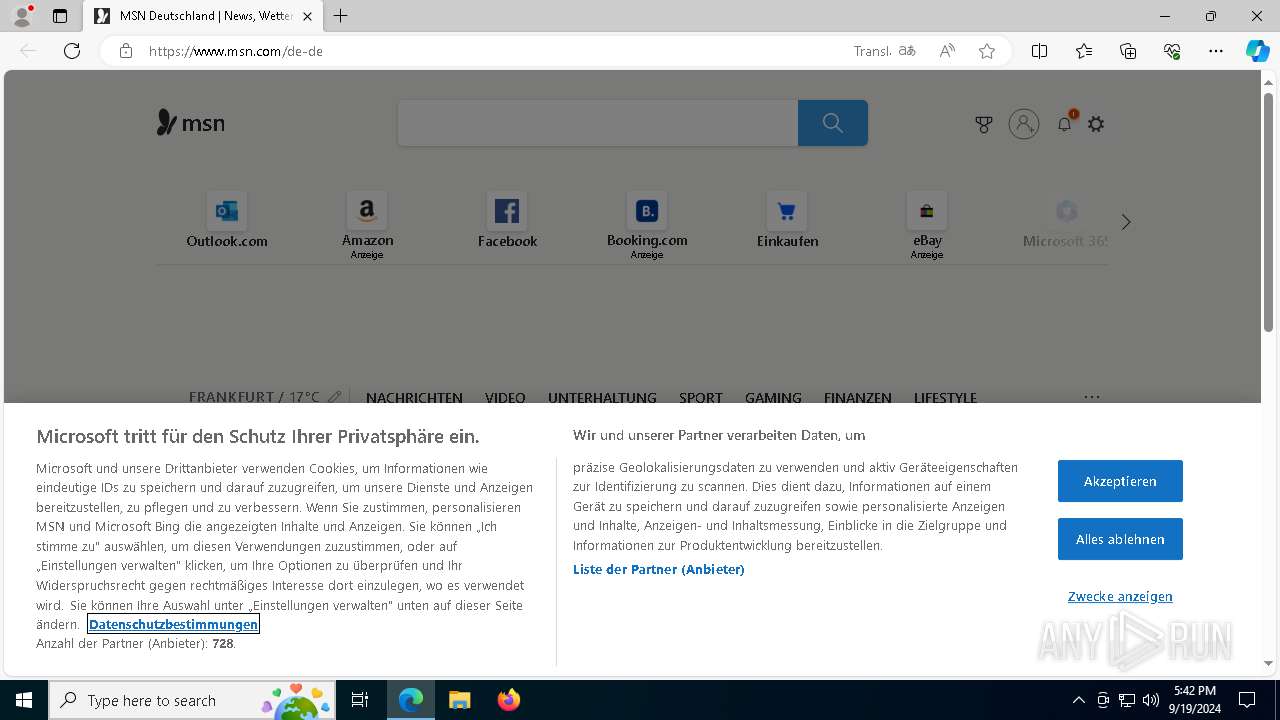1280x720 pixels.
Task: Open the Microsoft 365 shortcut
Action: click(x=1066, y=221)
